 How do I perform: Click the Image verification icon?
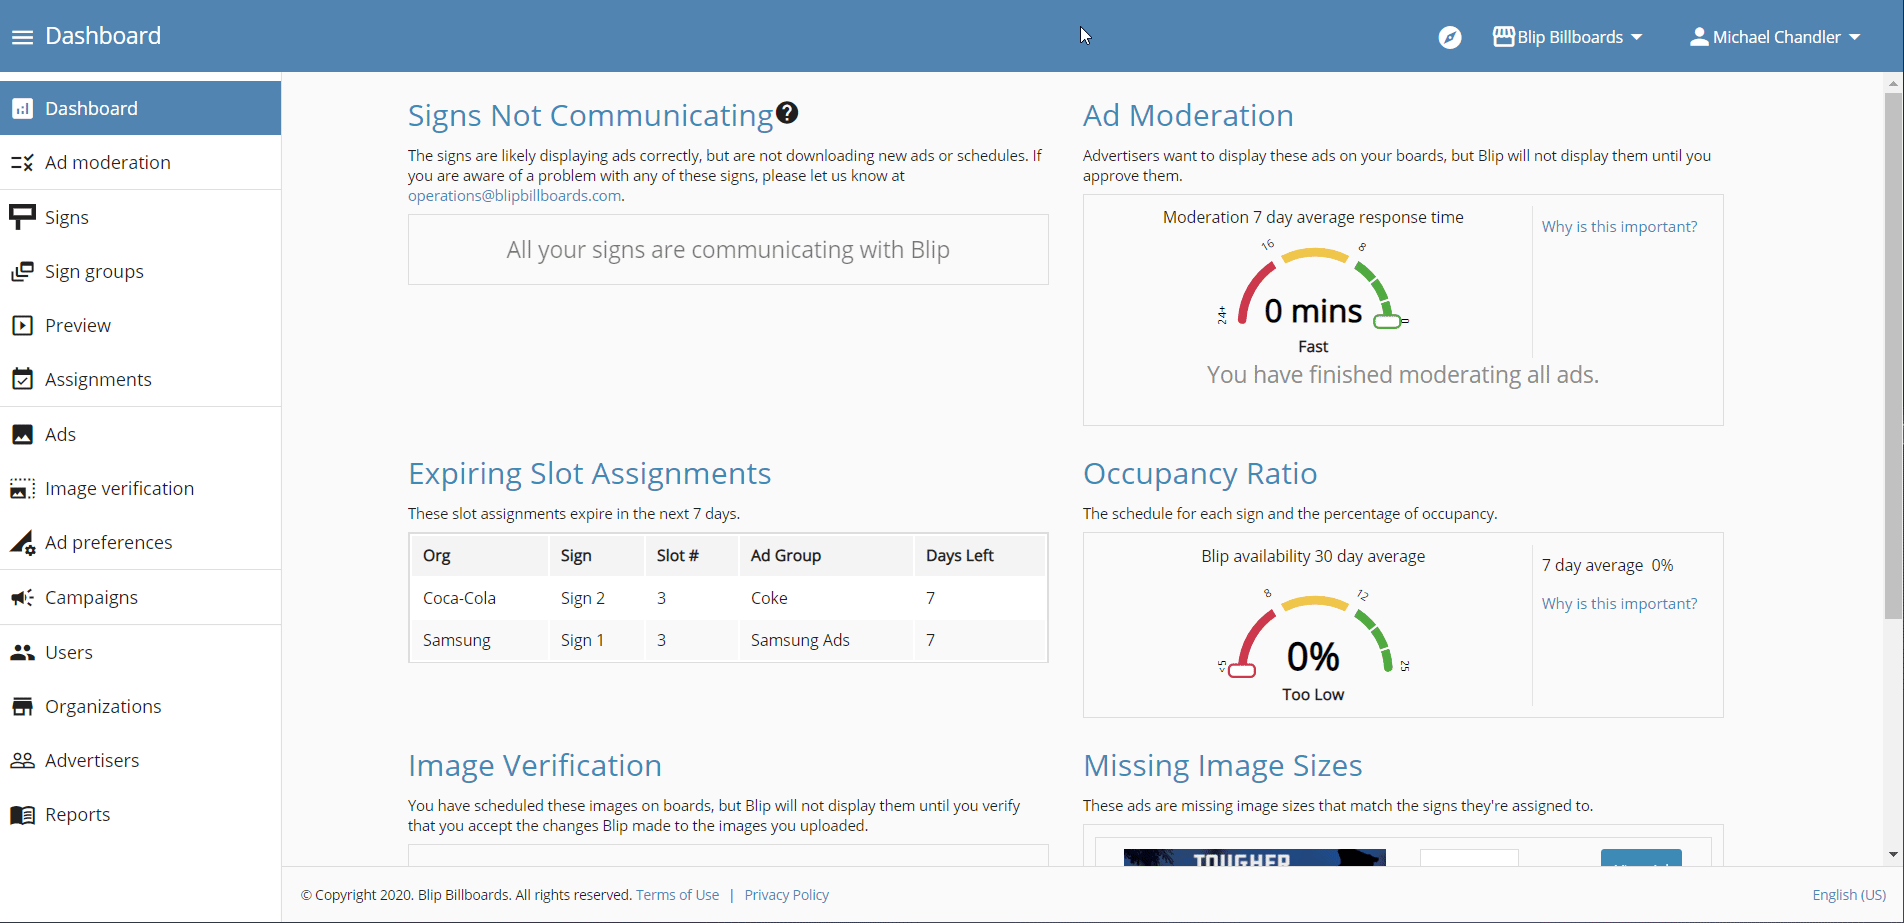pyautogui.click(x=22, y=487)
